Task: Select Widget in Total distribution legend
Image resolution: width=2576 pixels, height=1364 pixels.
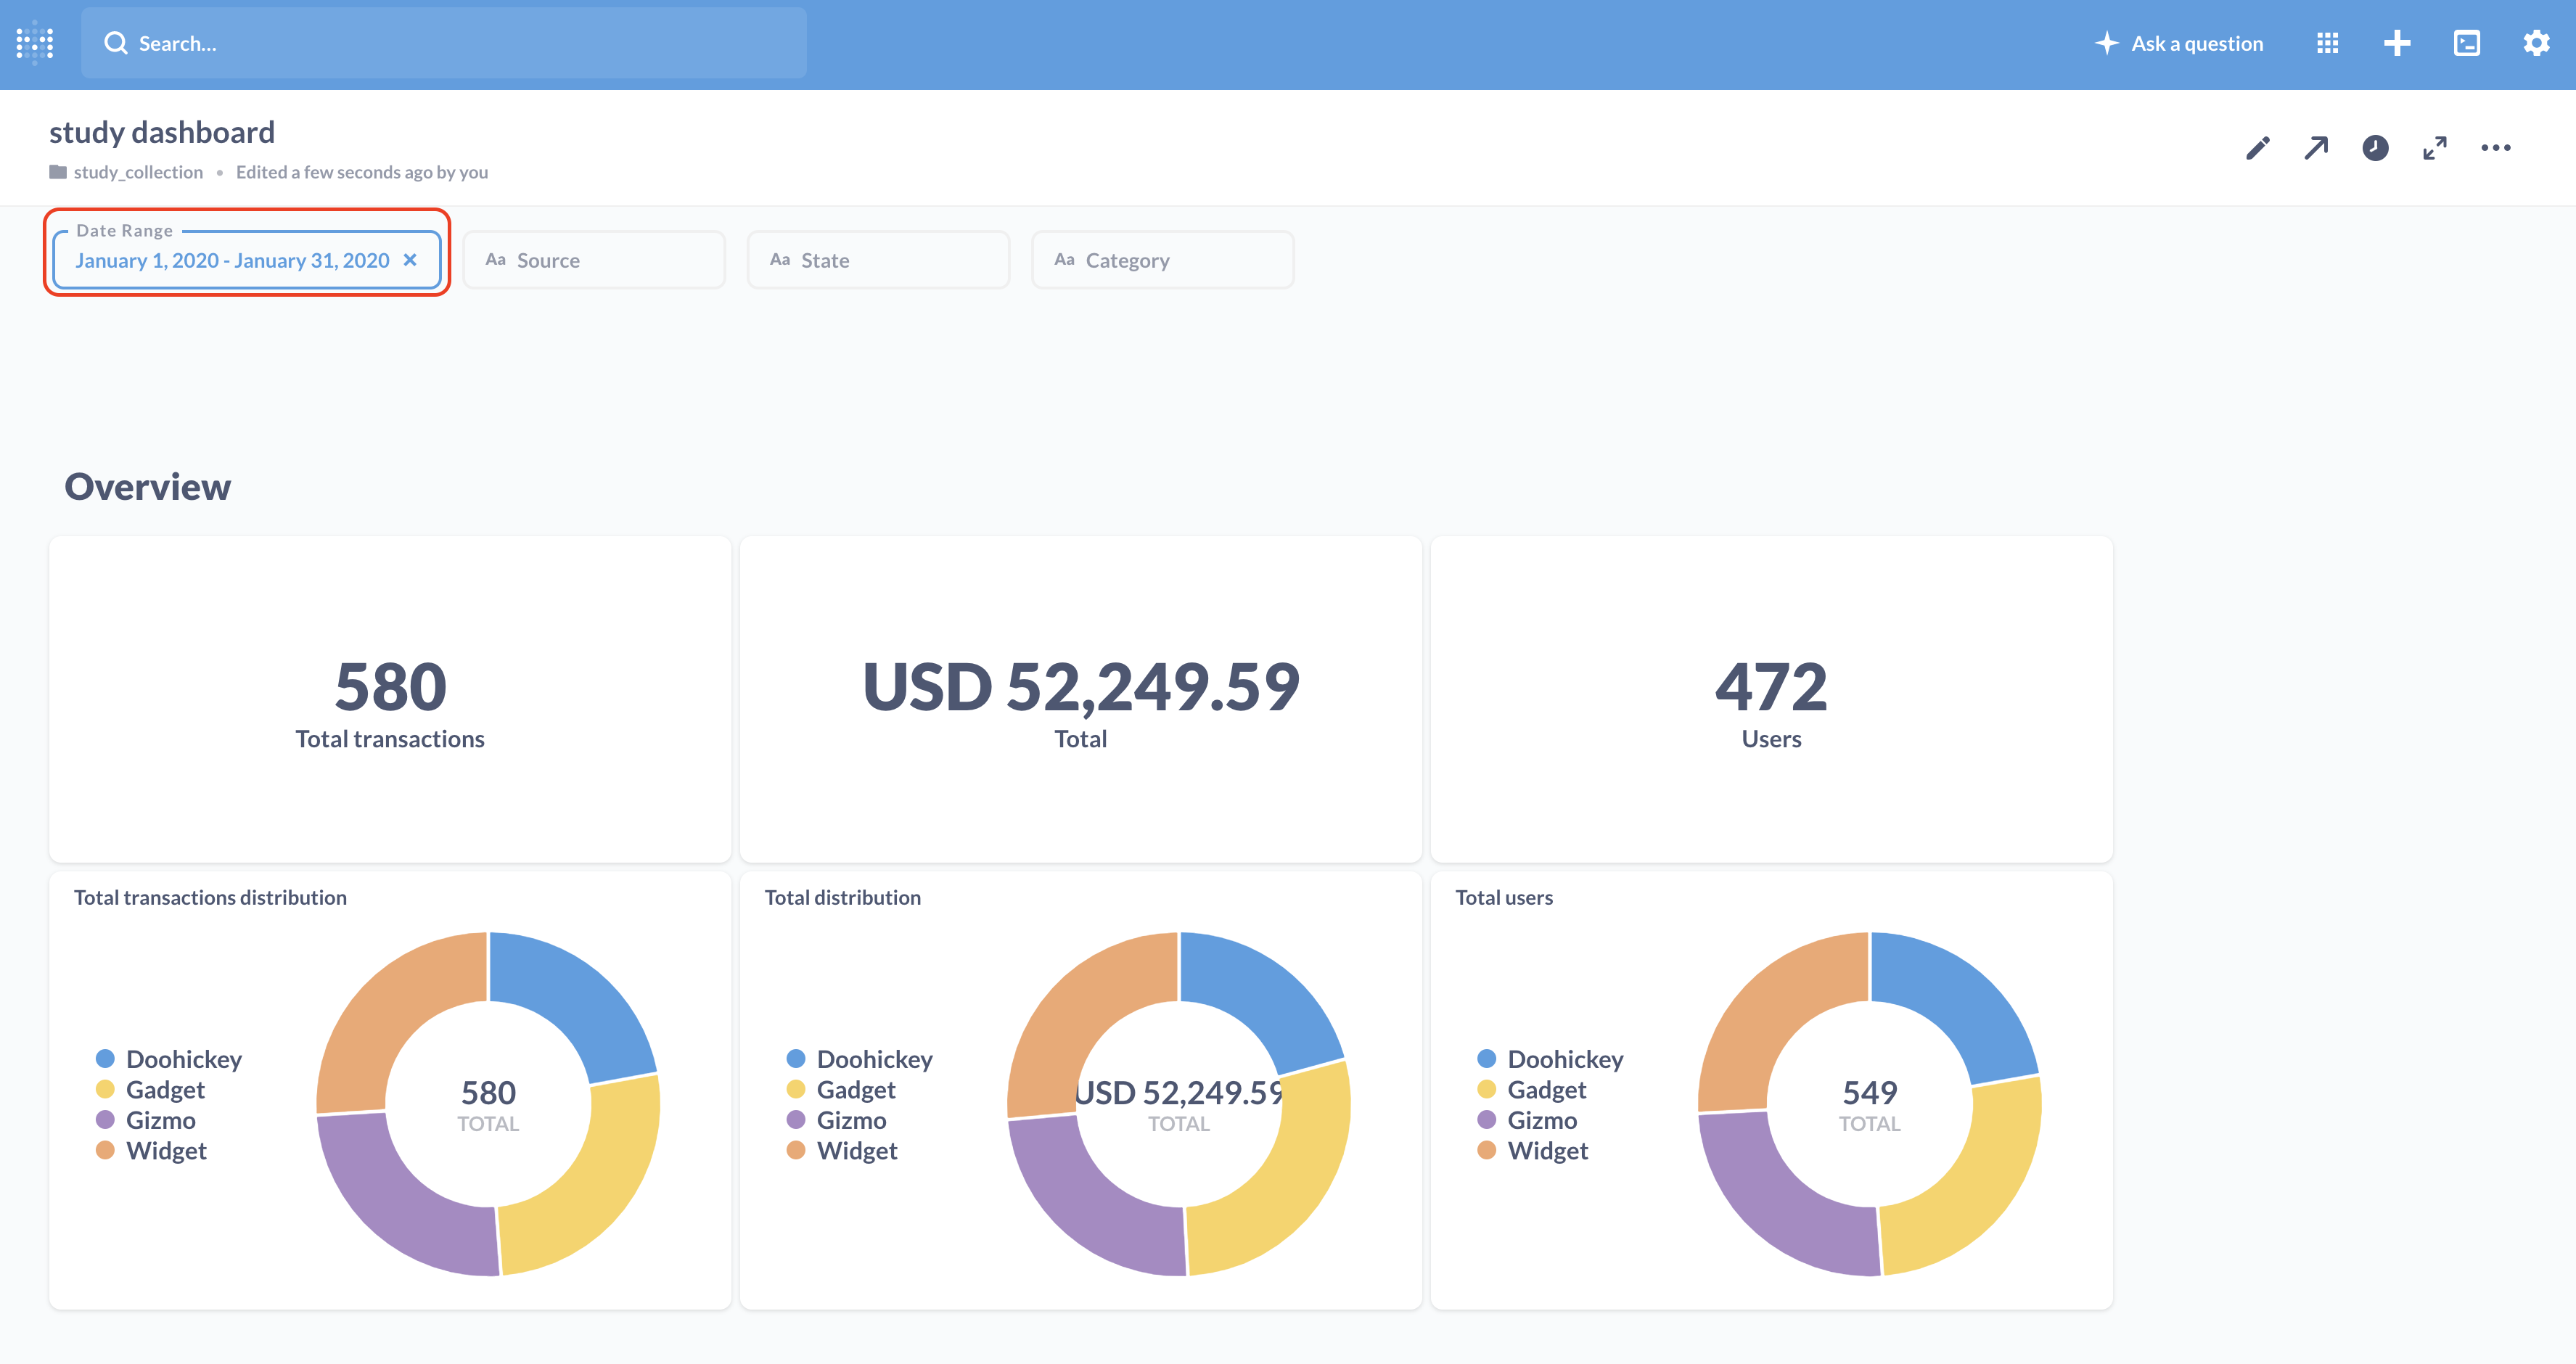Action: 842,1150
